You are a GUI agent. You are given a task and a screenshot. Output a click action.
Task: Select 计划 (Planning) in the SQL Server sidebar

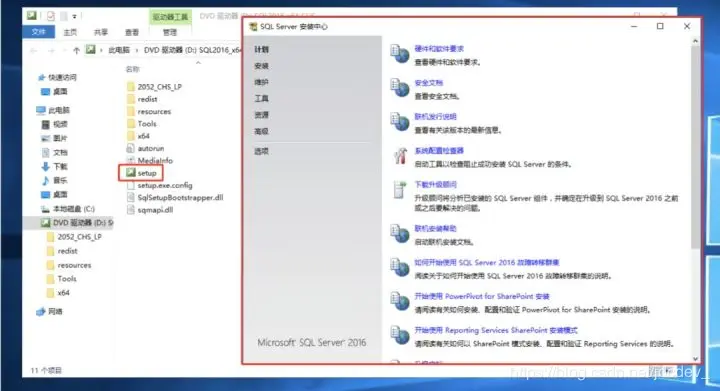[261, 49]
